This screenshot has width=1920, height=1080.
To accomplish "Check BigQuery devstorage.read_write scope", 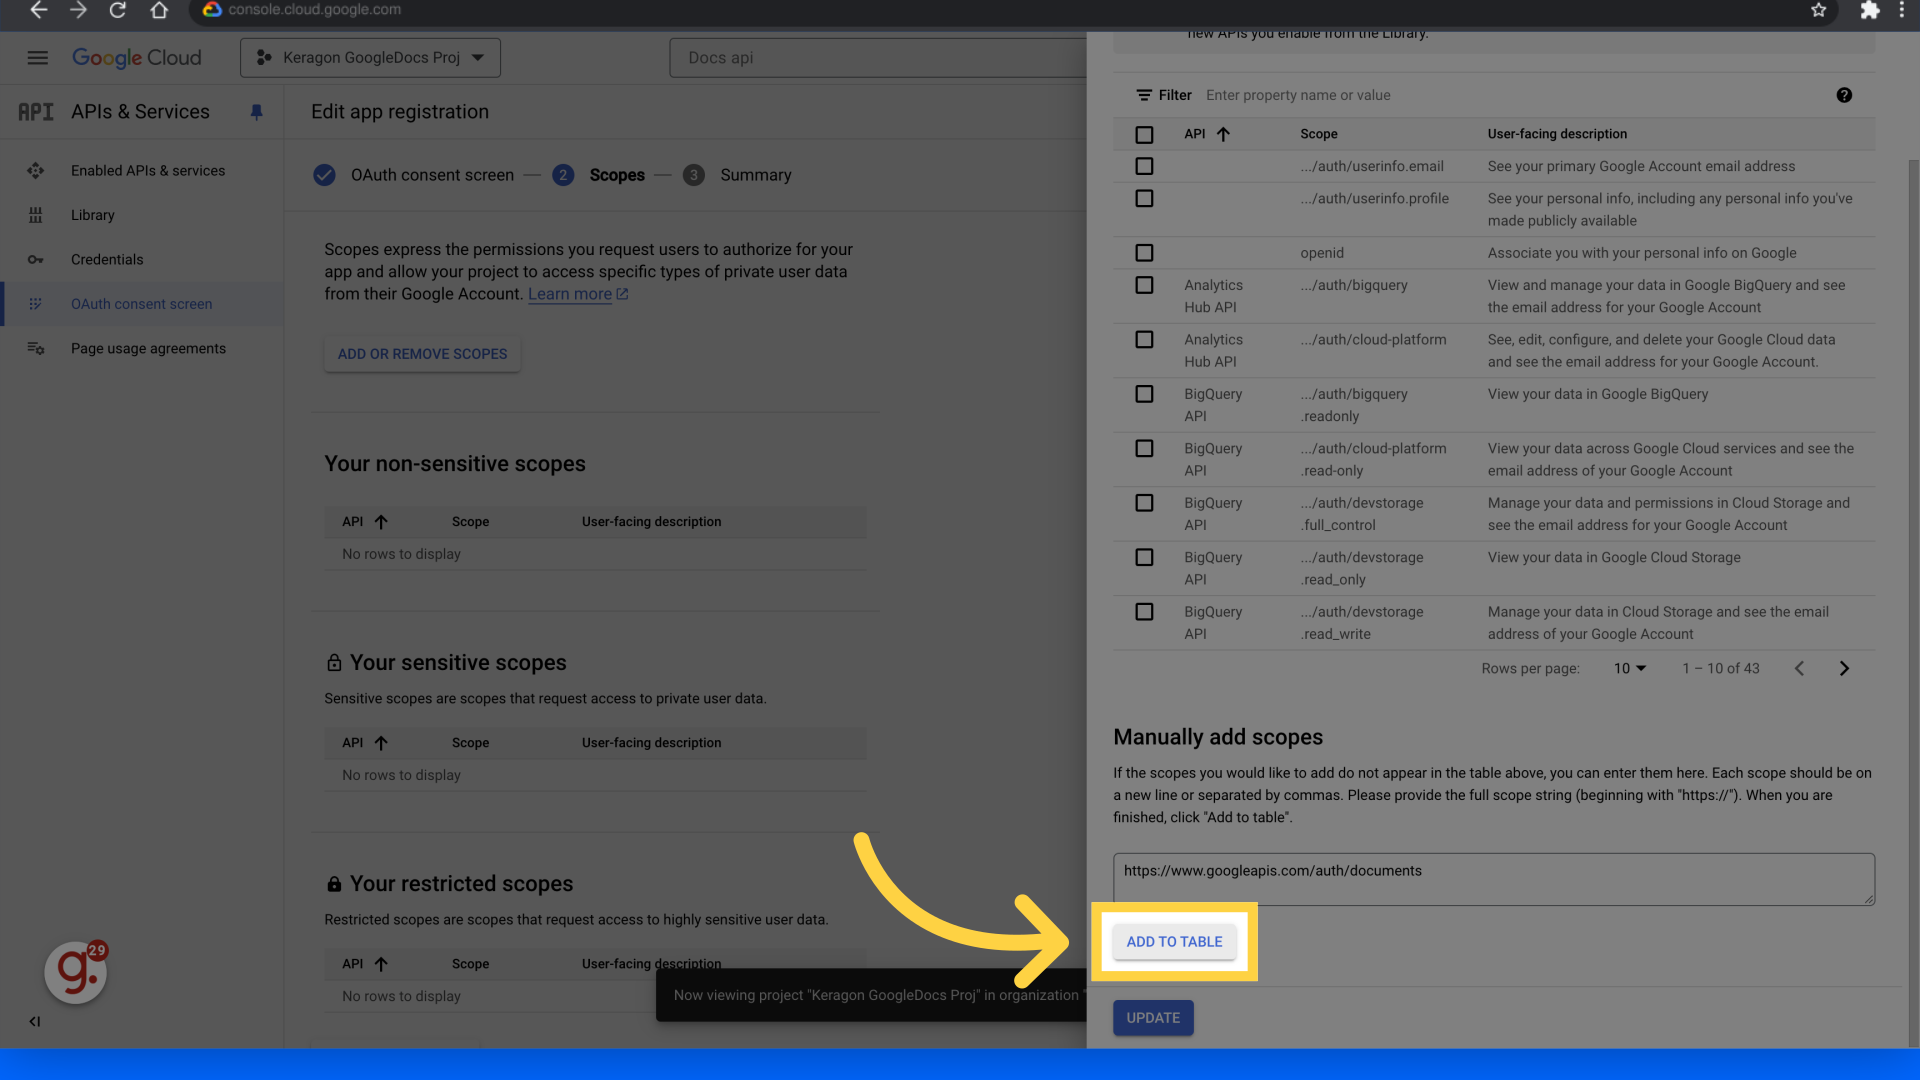I will click(x=1144, y=612).
